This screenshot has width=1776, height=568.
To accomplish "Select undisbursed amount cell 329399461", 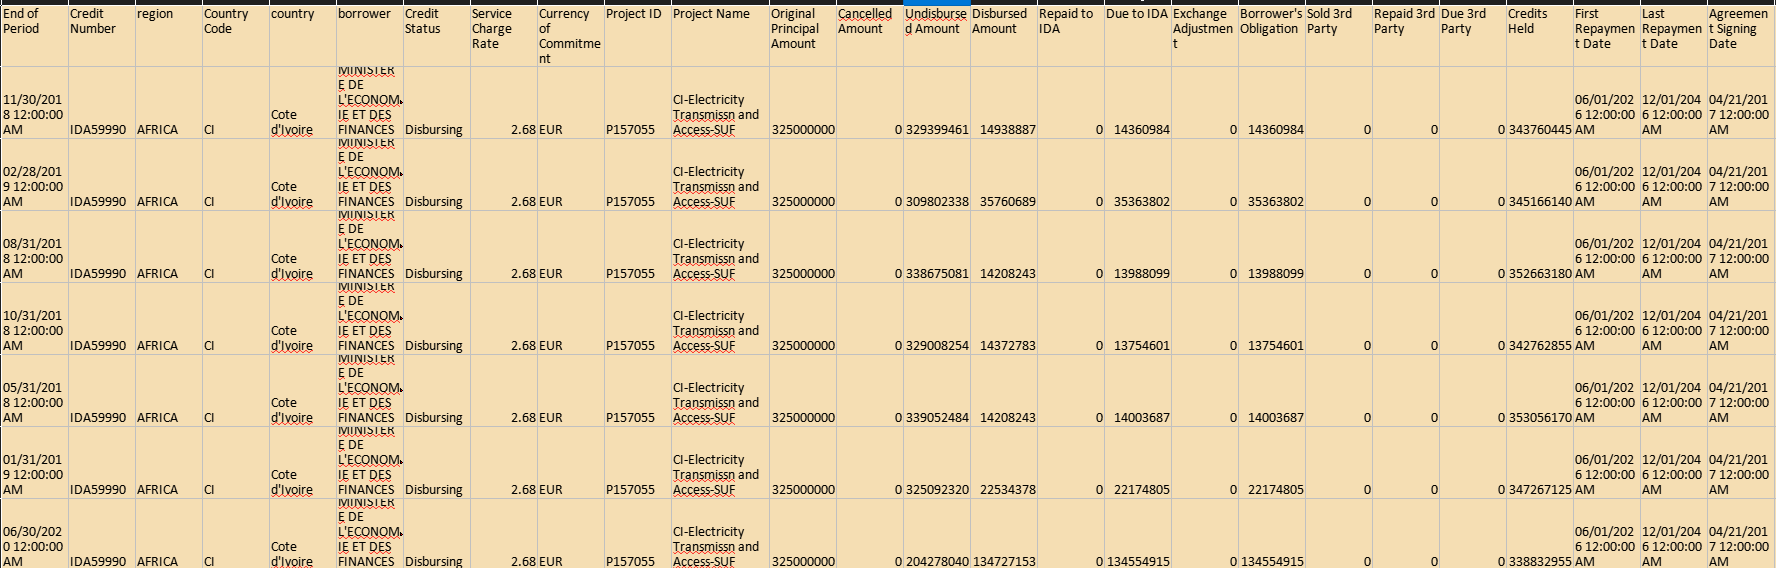I will pyautogui.click(x=936, y=103).
